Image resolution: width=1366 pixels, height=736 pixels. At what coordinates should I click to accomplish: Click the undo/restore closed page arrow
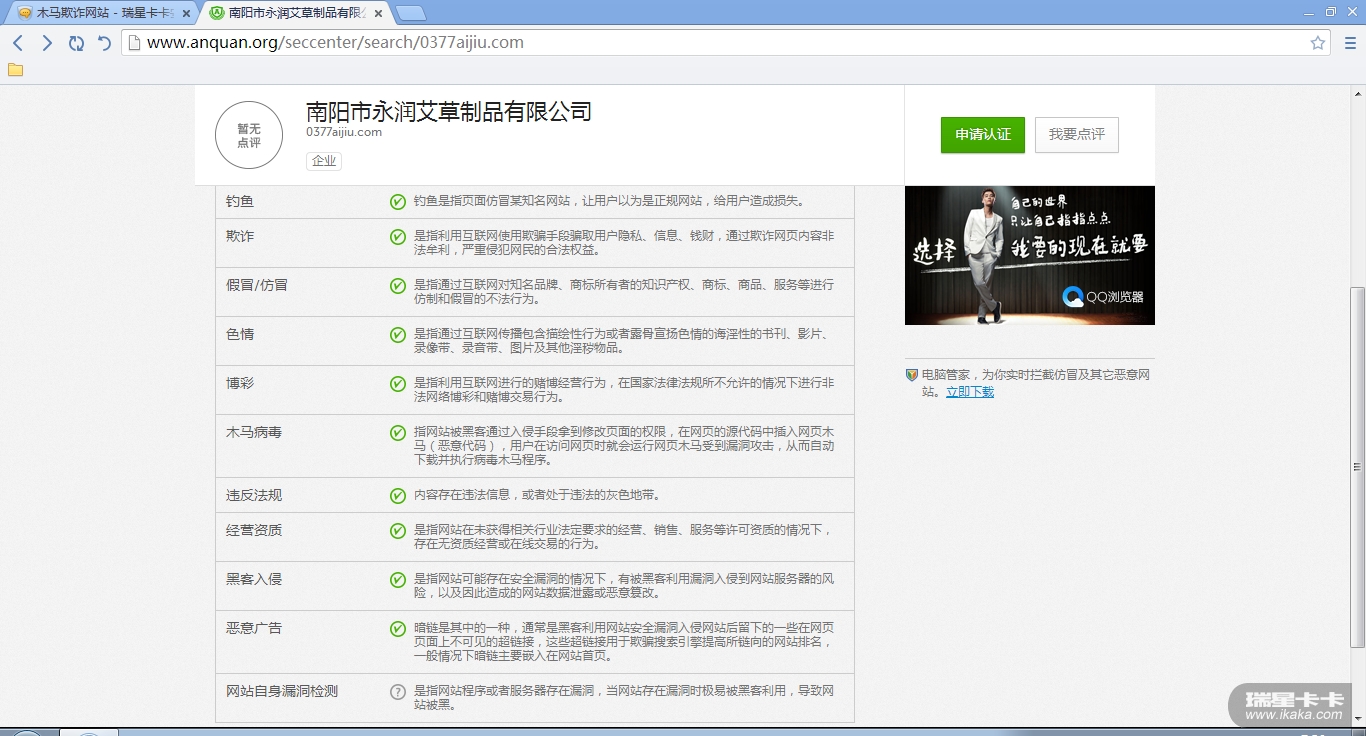104,43
